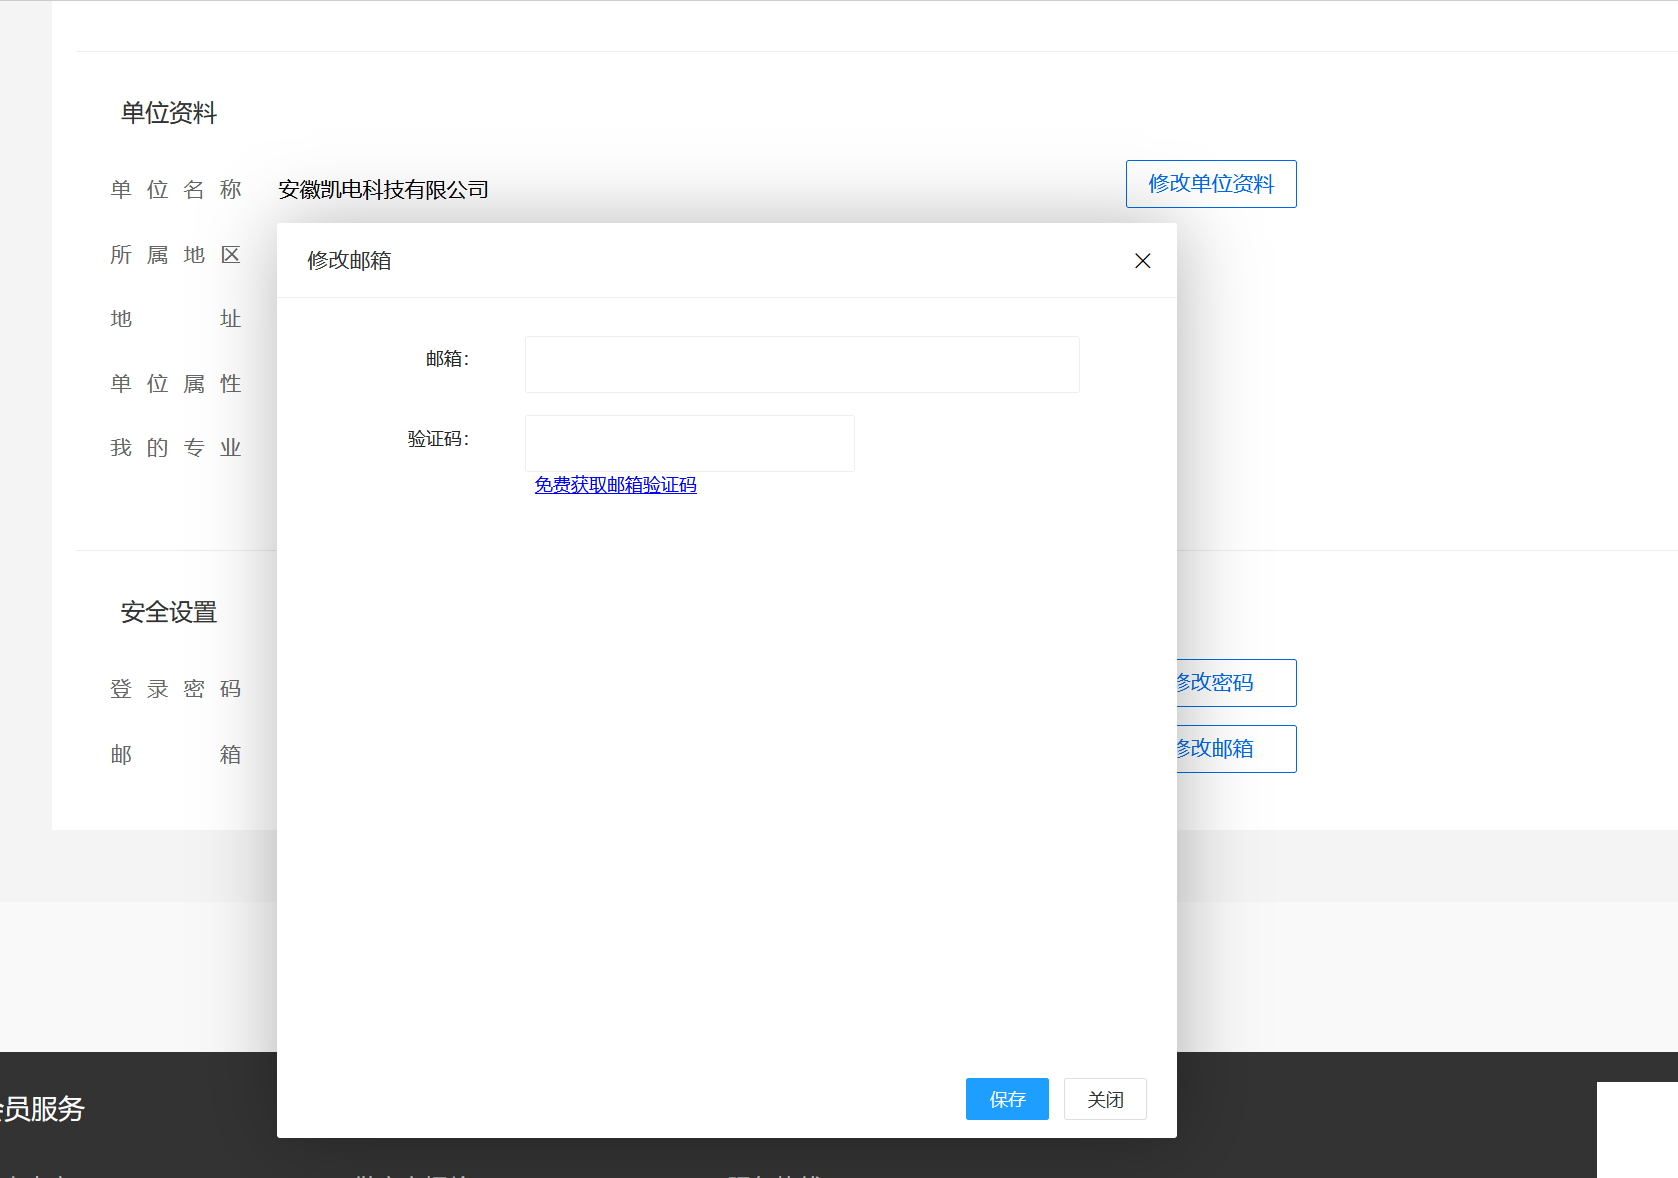
Task: Click the 所属地区 field label
Action: tap(176, 255)
